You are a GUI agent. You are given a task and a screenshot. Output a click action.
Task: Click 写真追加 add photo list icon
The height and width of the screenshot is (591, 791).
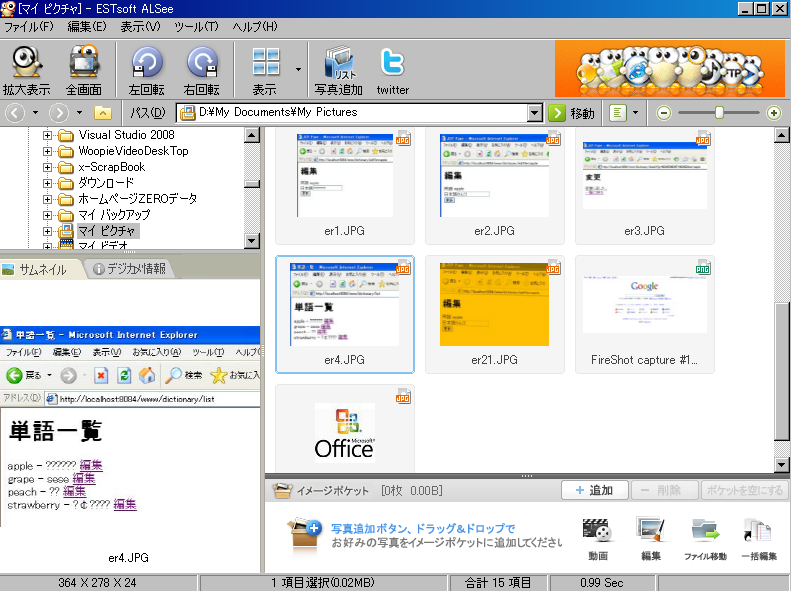[x=338, y=70]
